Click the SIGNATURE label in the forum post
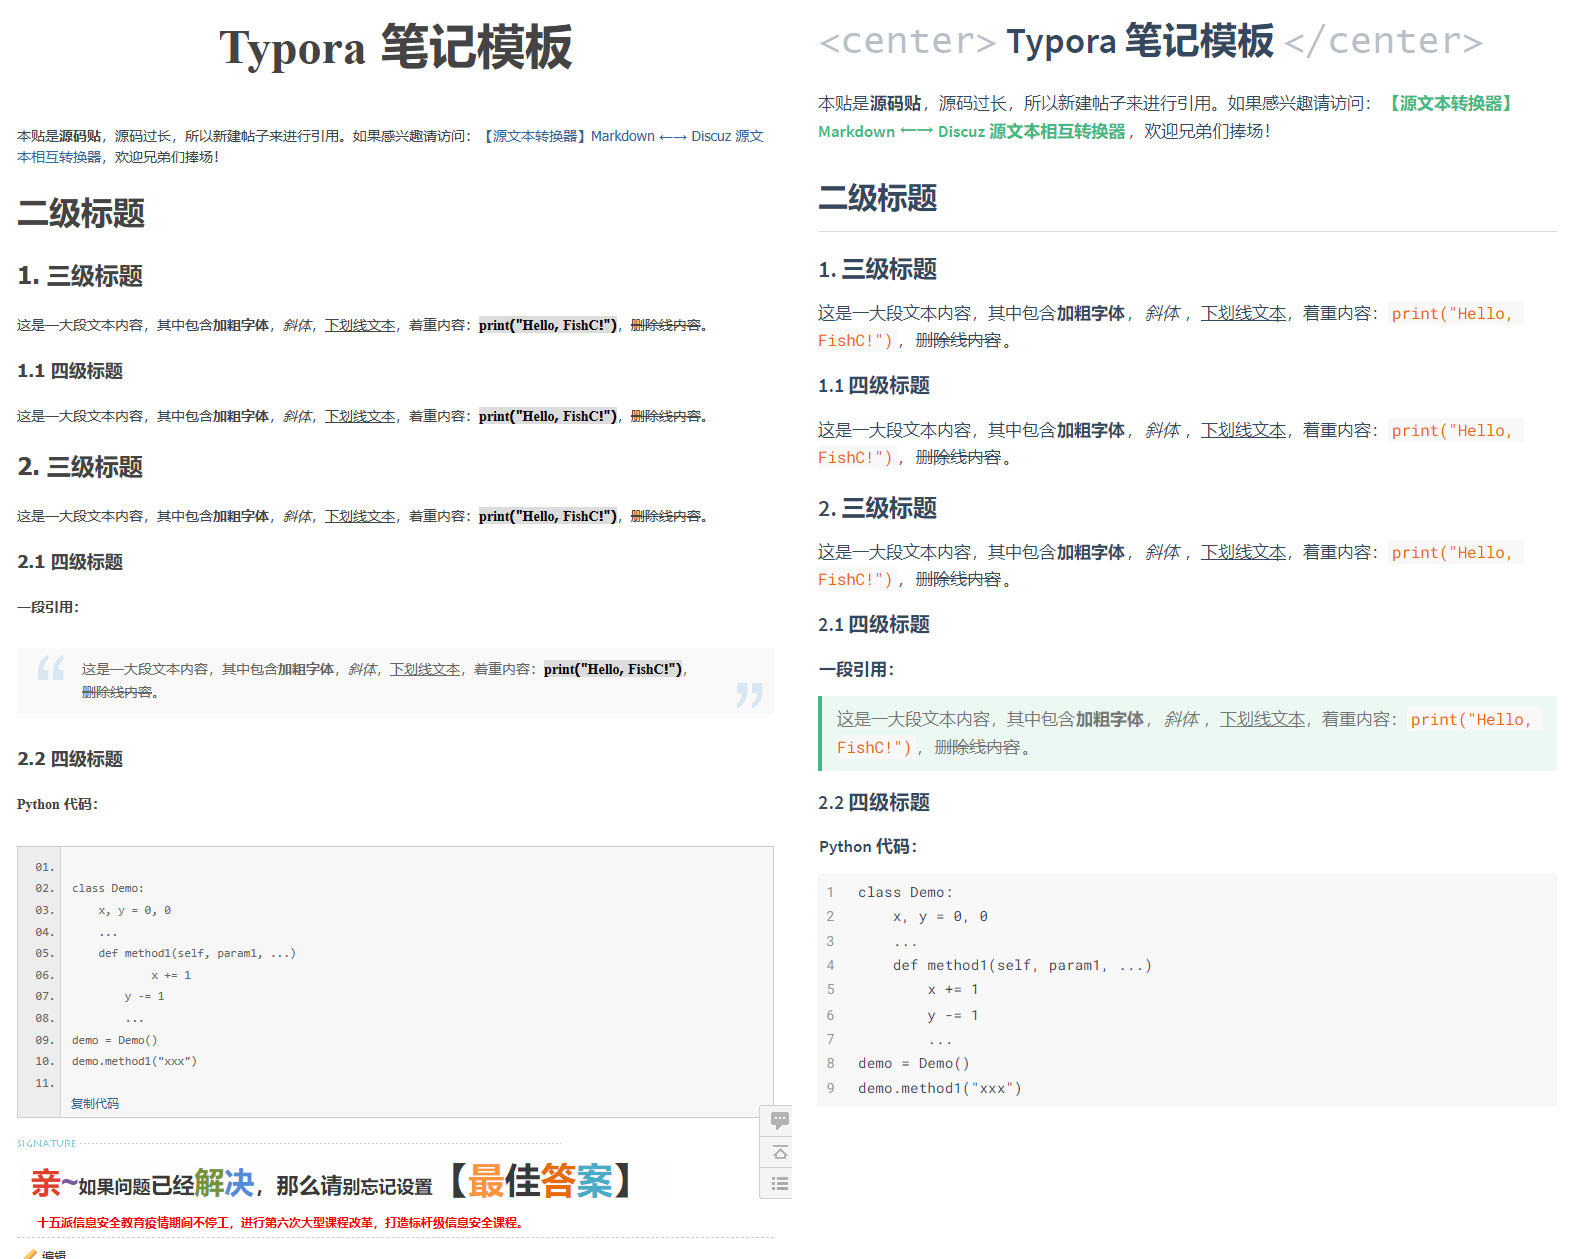The height and width of the screenshot is (1259, 1575). (x=46, y=1143)
